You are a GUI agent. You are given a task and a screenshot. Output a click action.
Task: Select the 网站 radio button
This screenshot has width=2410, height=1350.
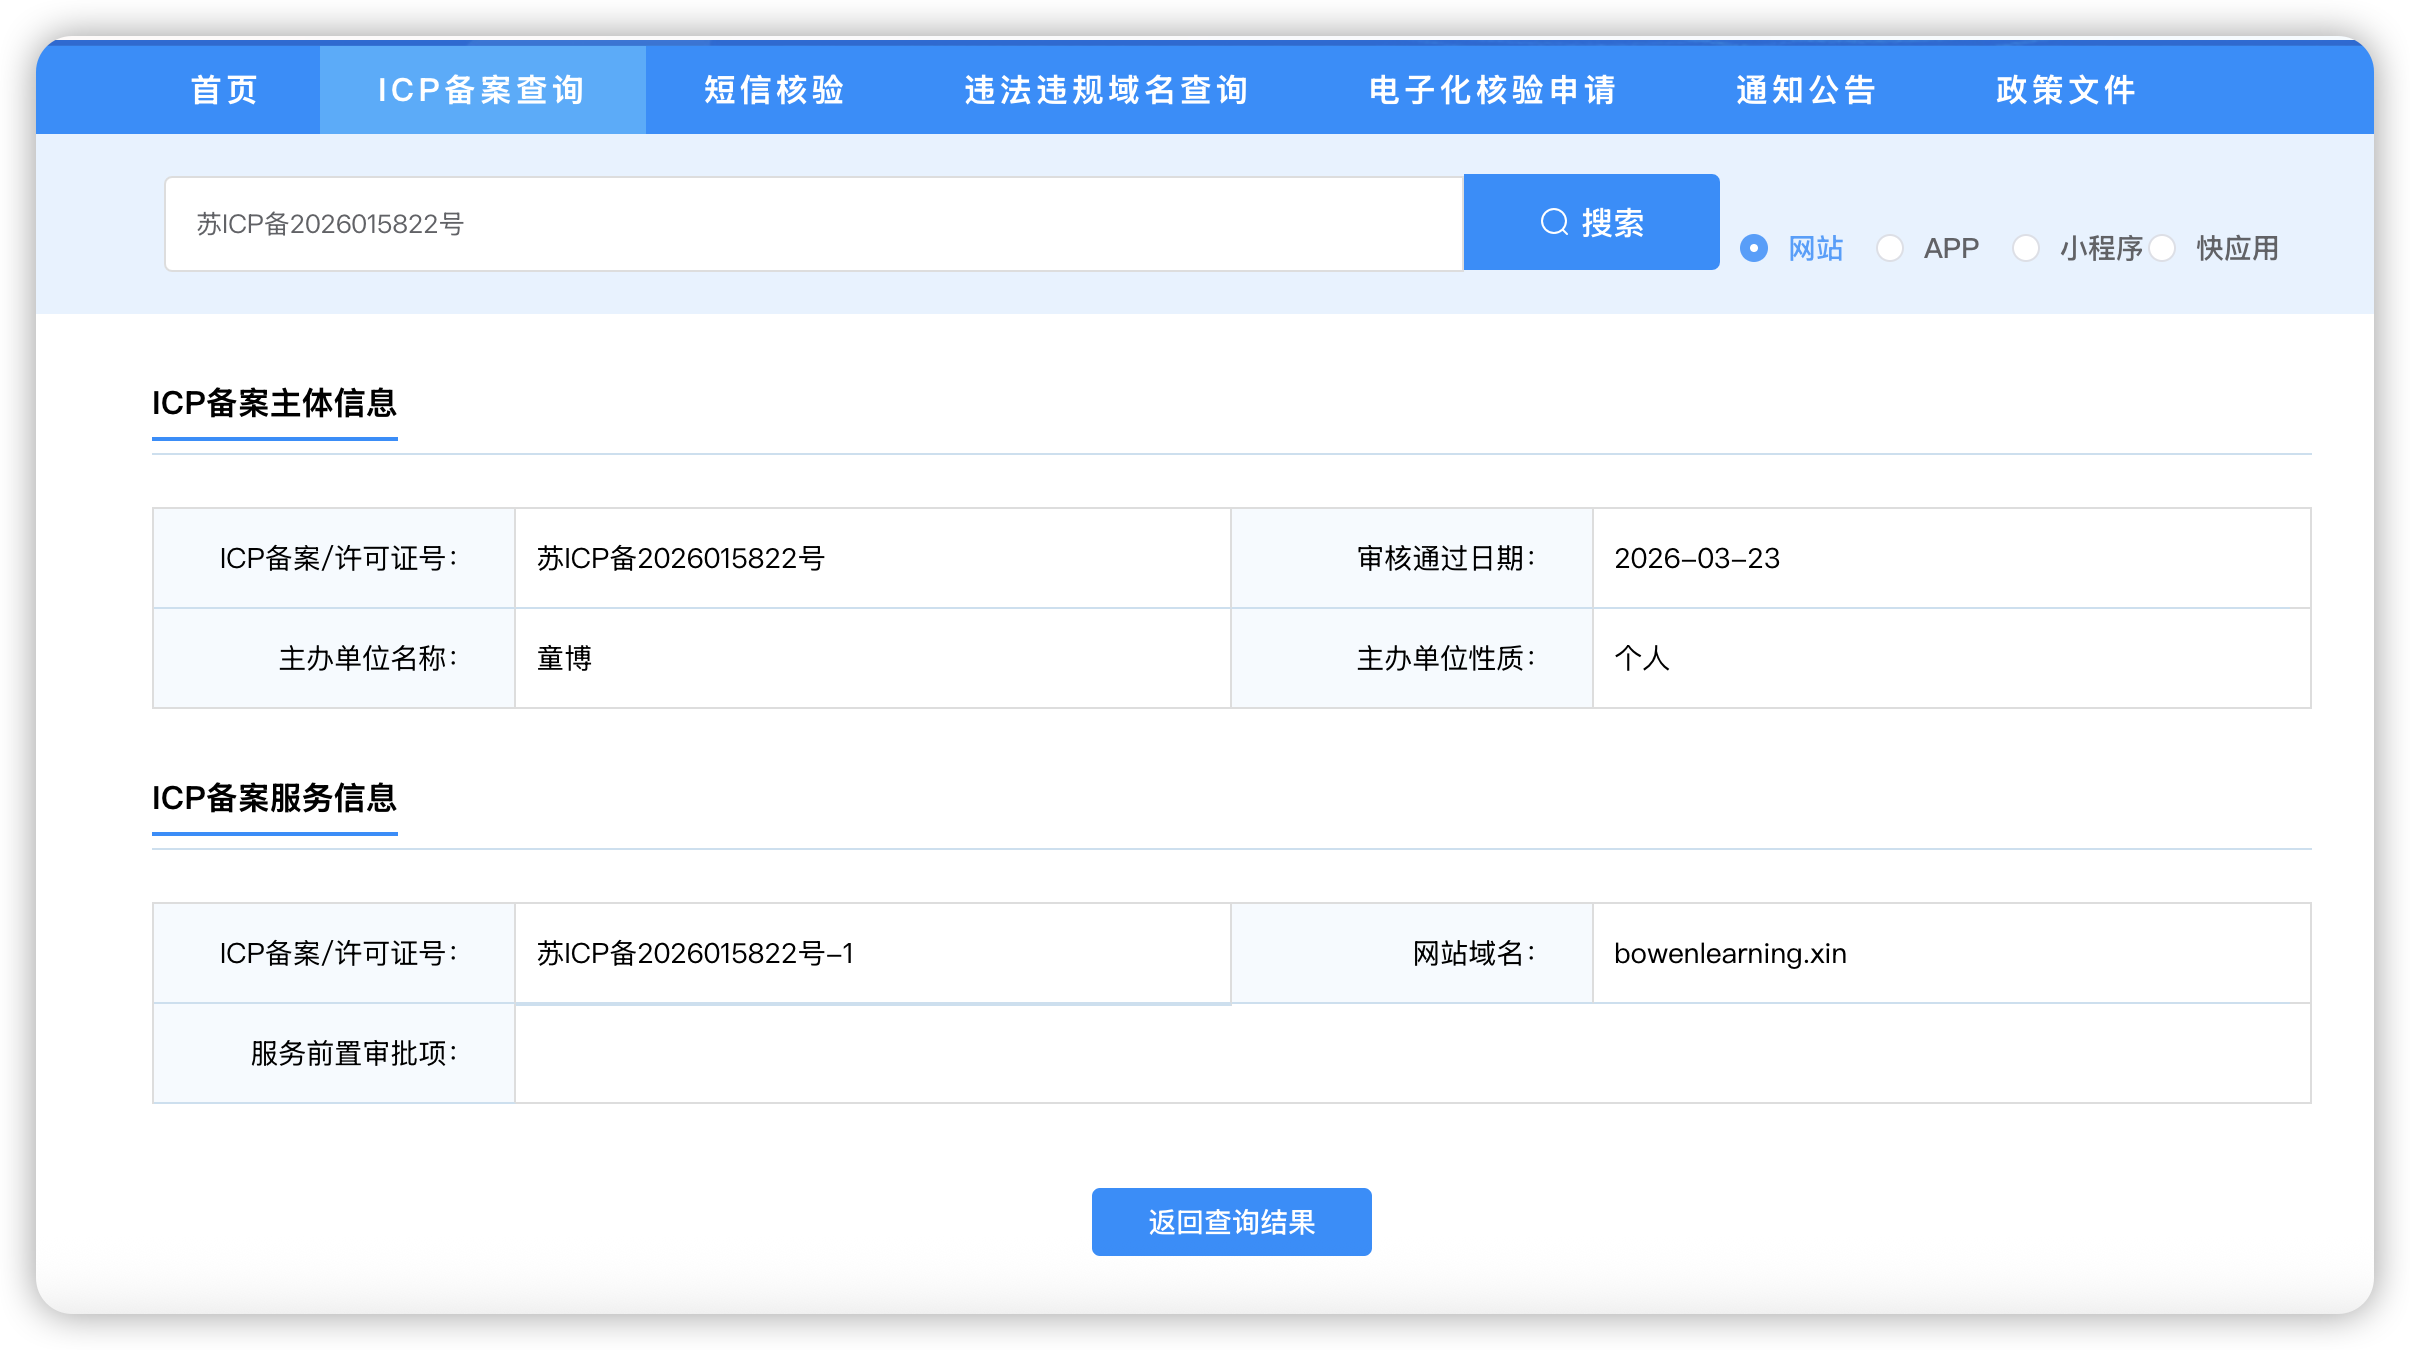[x=1754, y=248]
